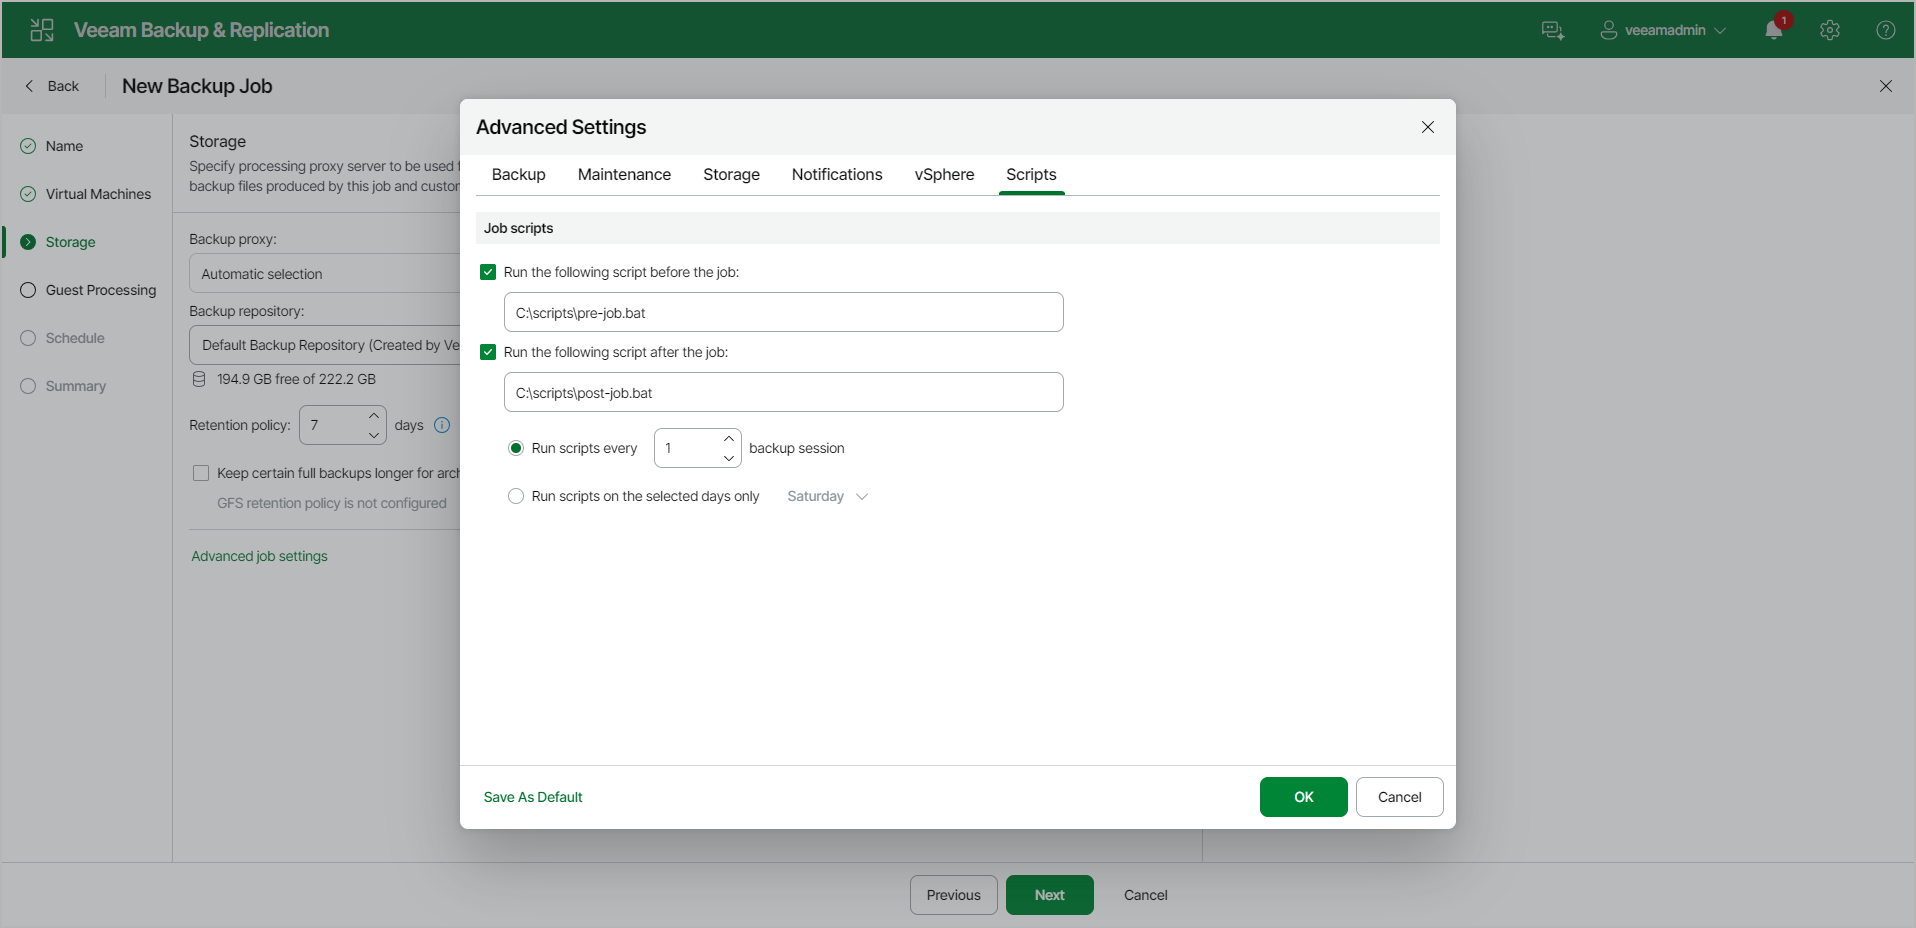The height and width of the screenshot is (928, 1916).
Task: Click the help question mark icon
Action: coord(1886,30)
